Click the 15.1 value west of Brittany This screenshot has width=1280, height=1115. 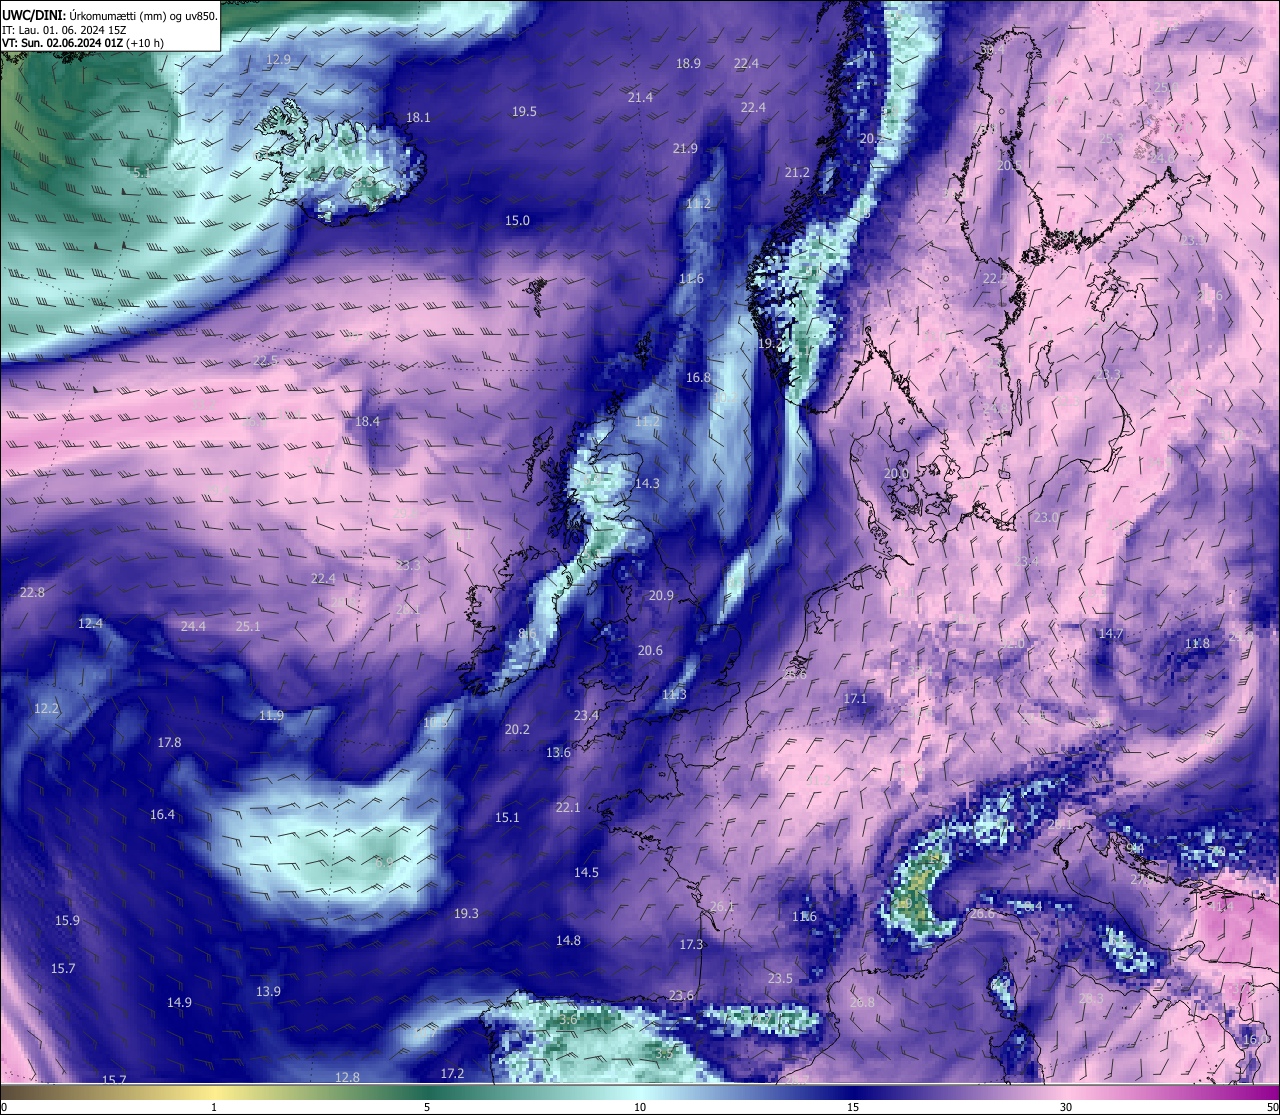tap(507, 818)
